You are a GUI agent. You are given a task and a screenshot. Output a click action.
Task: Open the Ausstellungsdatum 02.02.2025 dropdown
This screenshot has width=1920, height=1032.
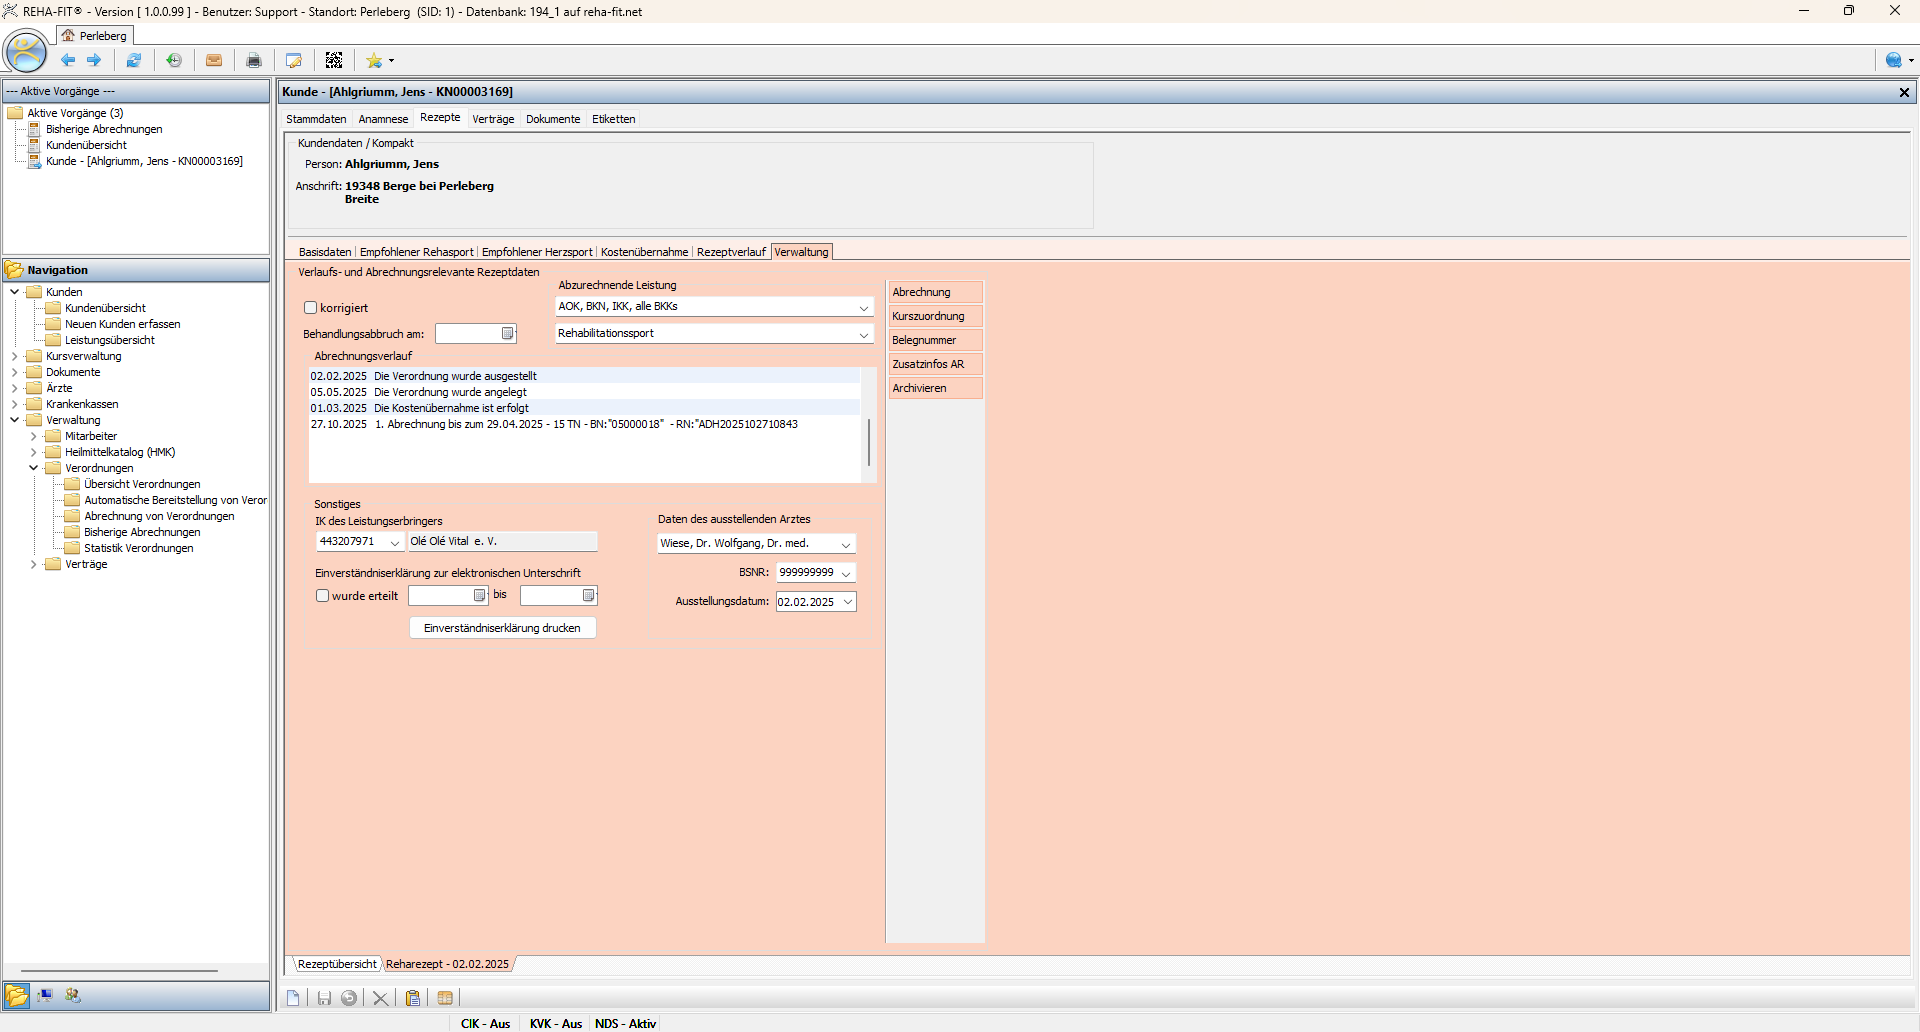pyautogui.click(x=848, y=602)
